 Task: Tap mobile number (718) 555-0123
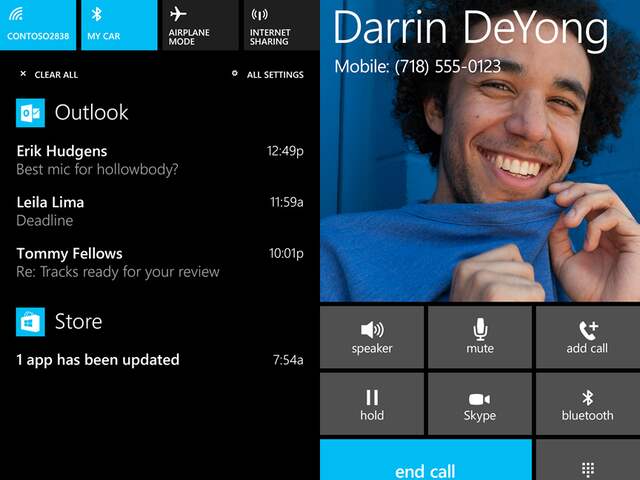[448, 66]
